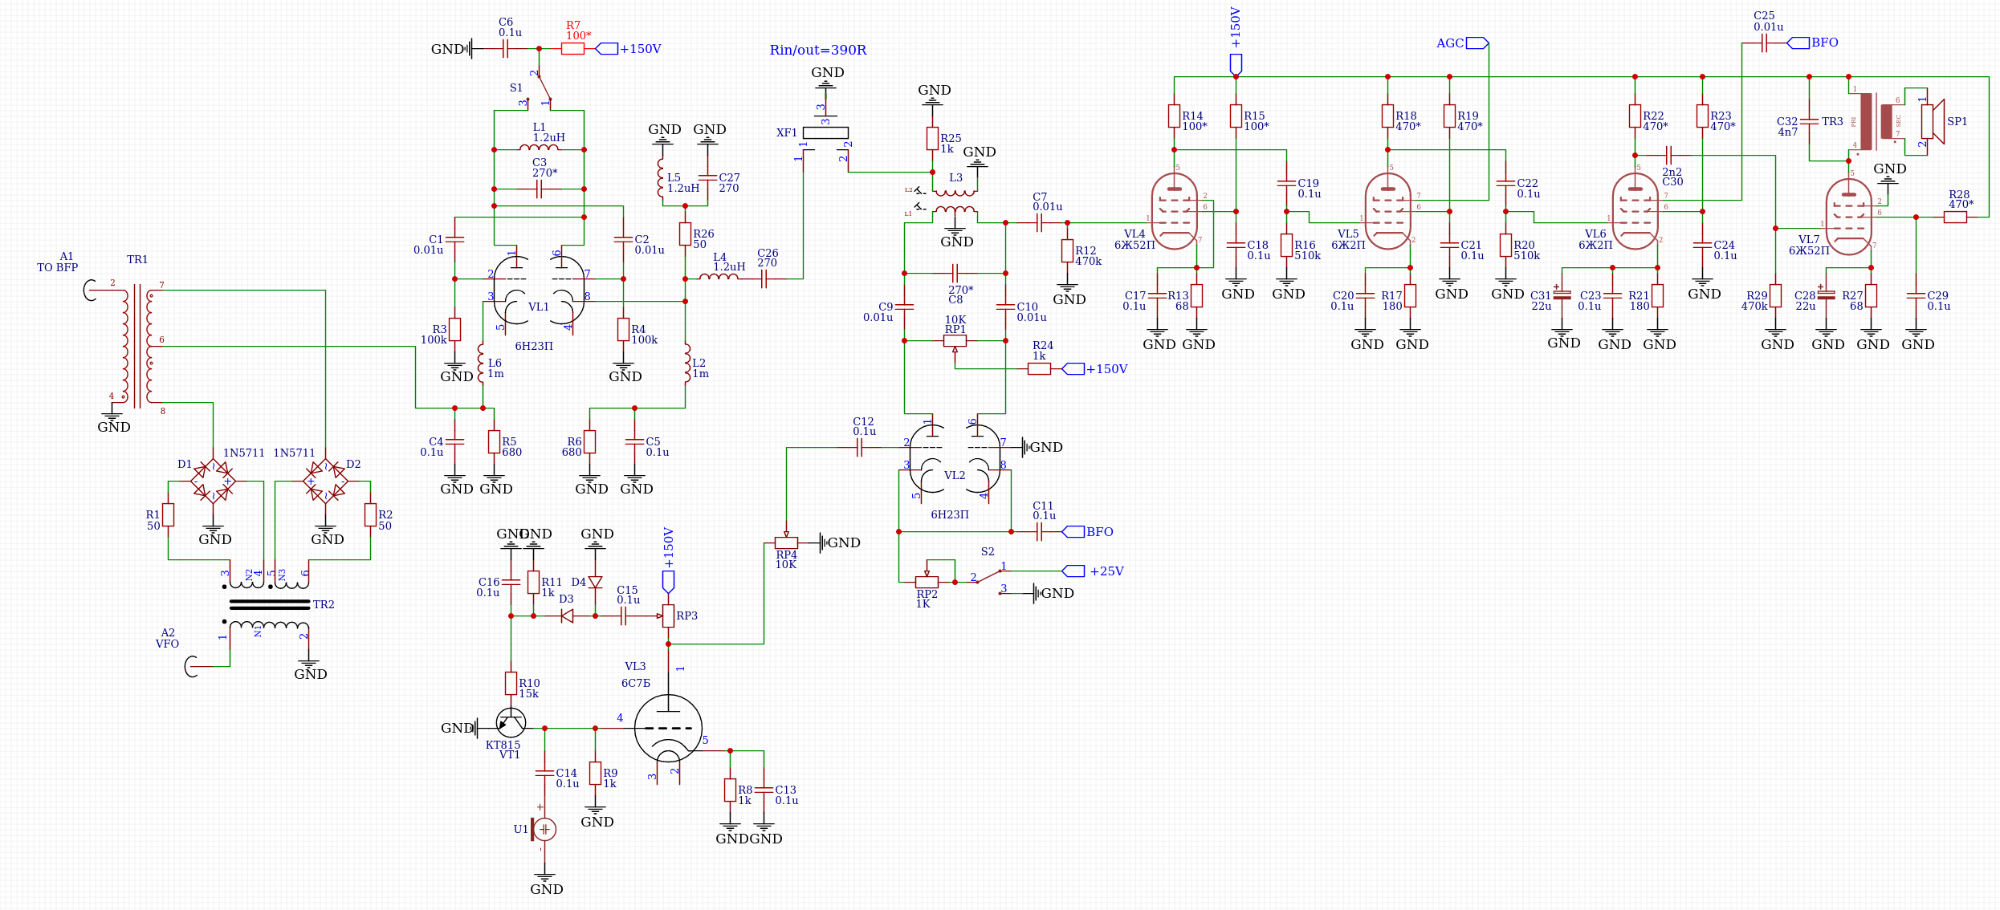Select the VL1 6Н23П double triode symbol
The image size is (2000, 910).
click(x=539, y=291)
